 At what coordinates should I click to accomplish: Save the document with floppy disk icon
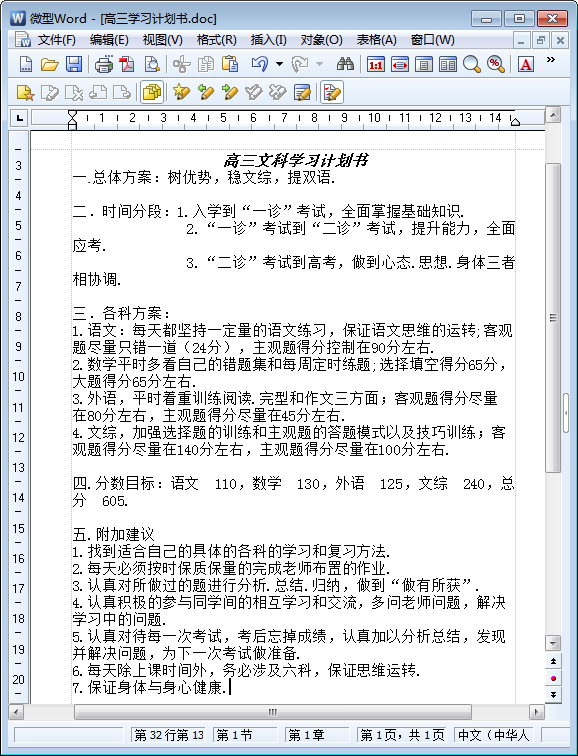[74, 64]
